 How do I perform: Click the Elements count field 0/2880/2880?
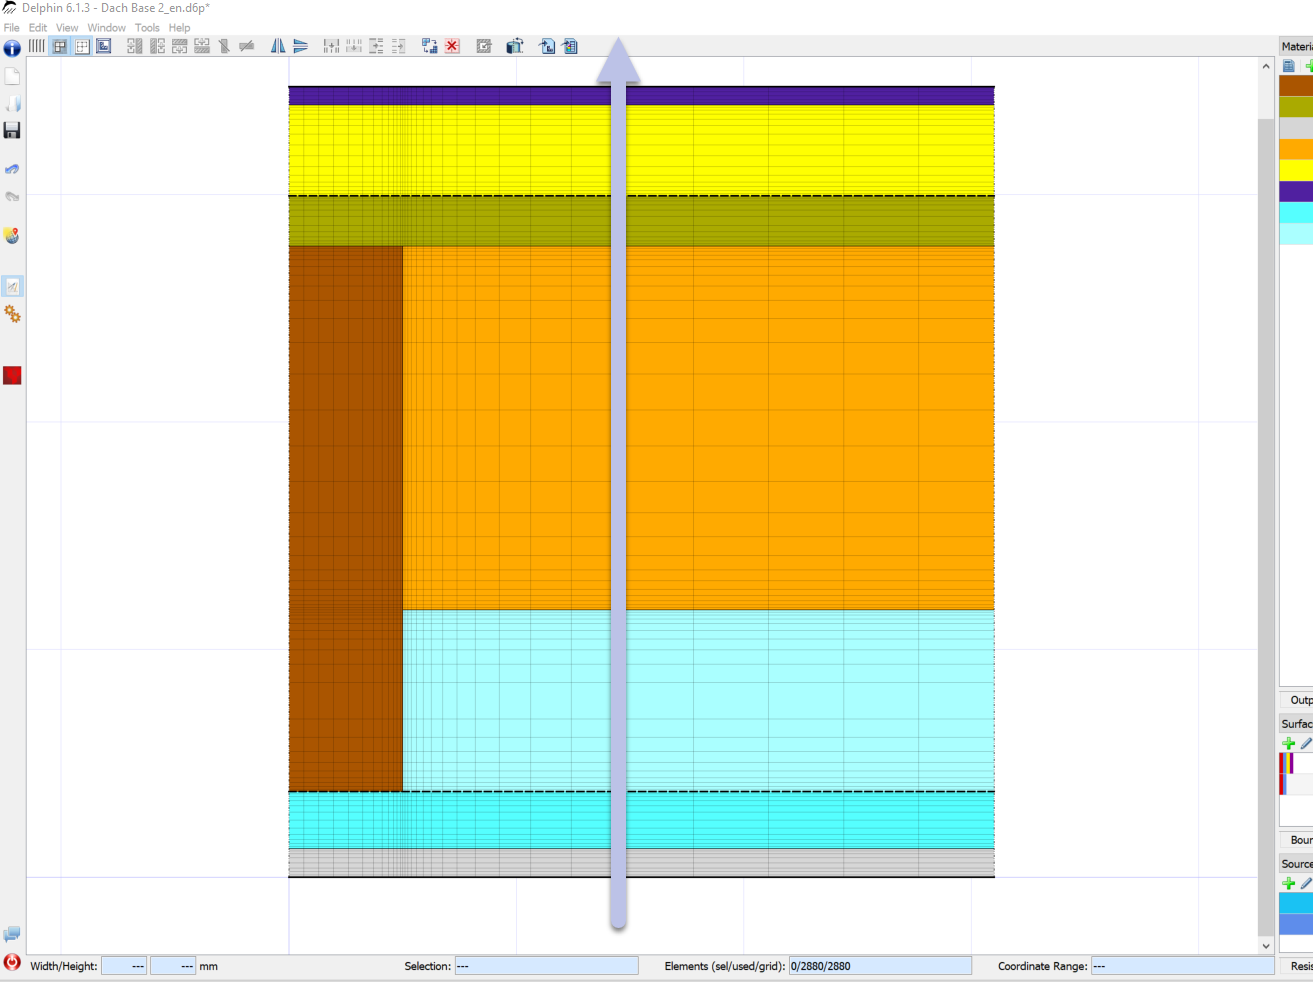click(880, 966)
